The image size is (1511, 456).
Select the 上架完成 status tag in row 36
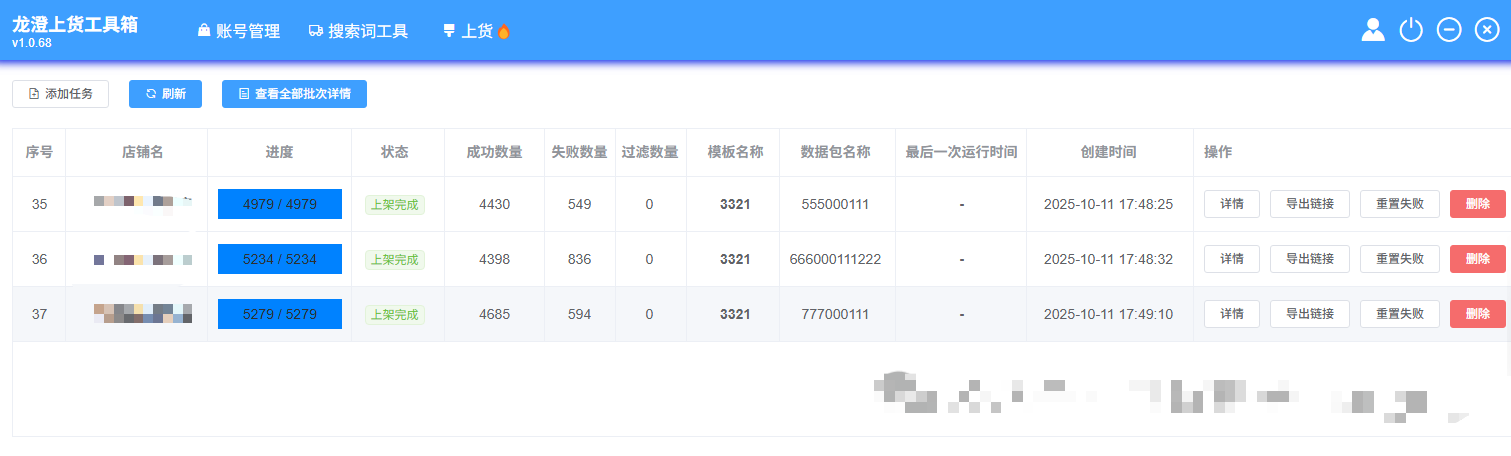pyautogui.click(x=394, y=259)
